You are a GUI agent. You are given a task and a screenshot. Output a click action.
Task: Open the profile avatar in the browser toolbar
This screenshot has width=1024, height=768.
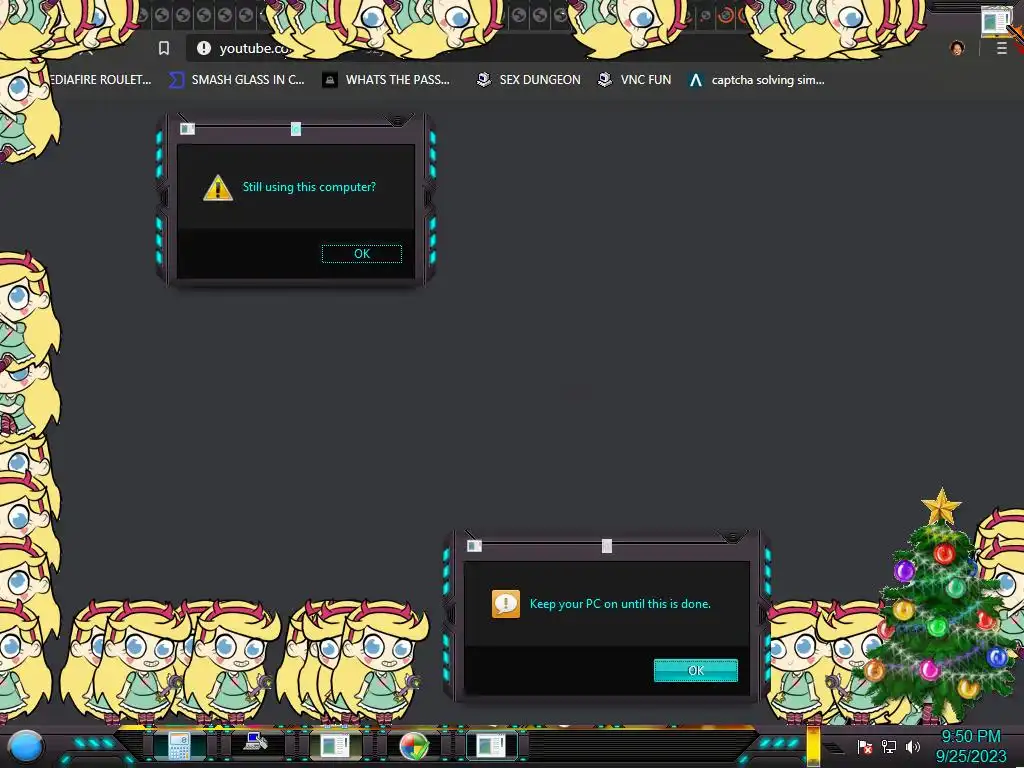click(x=957, y=48)
